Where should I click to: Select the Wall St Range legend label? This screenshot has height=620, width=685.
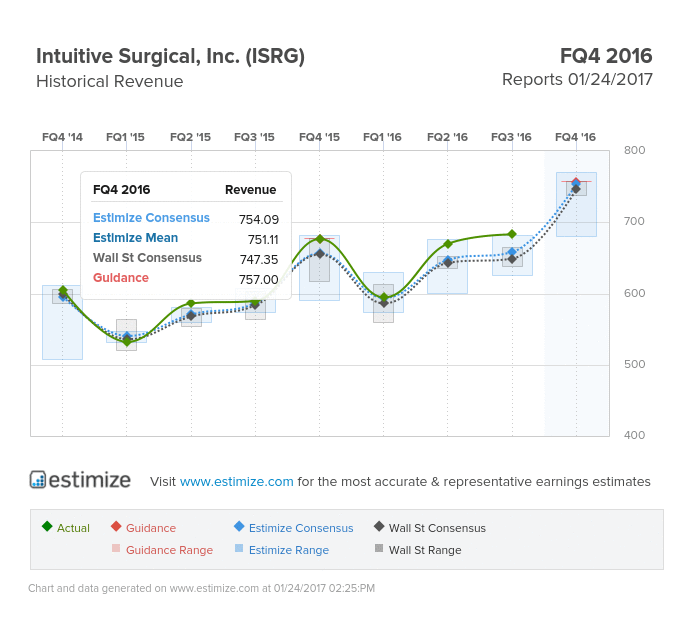[425, 550]
